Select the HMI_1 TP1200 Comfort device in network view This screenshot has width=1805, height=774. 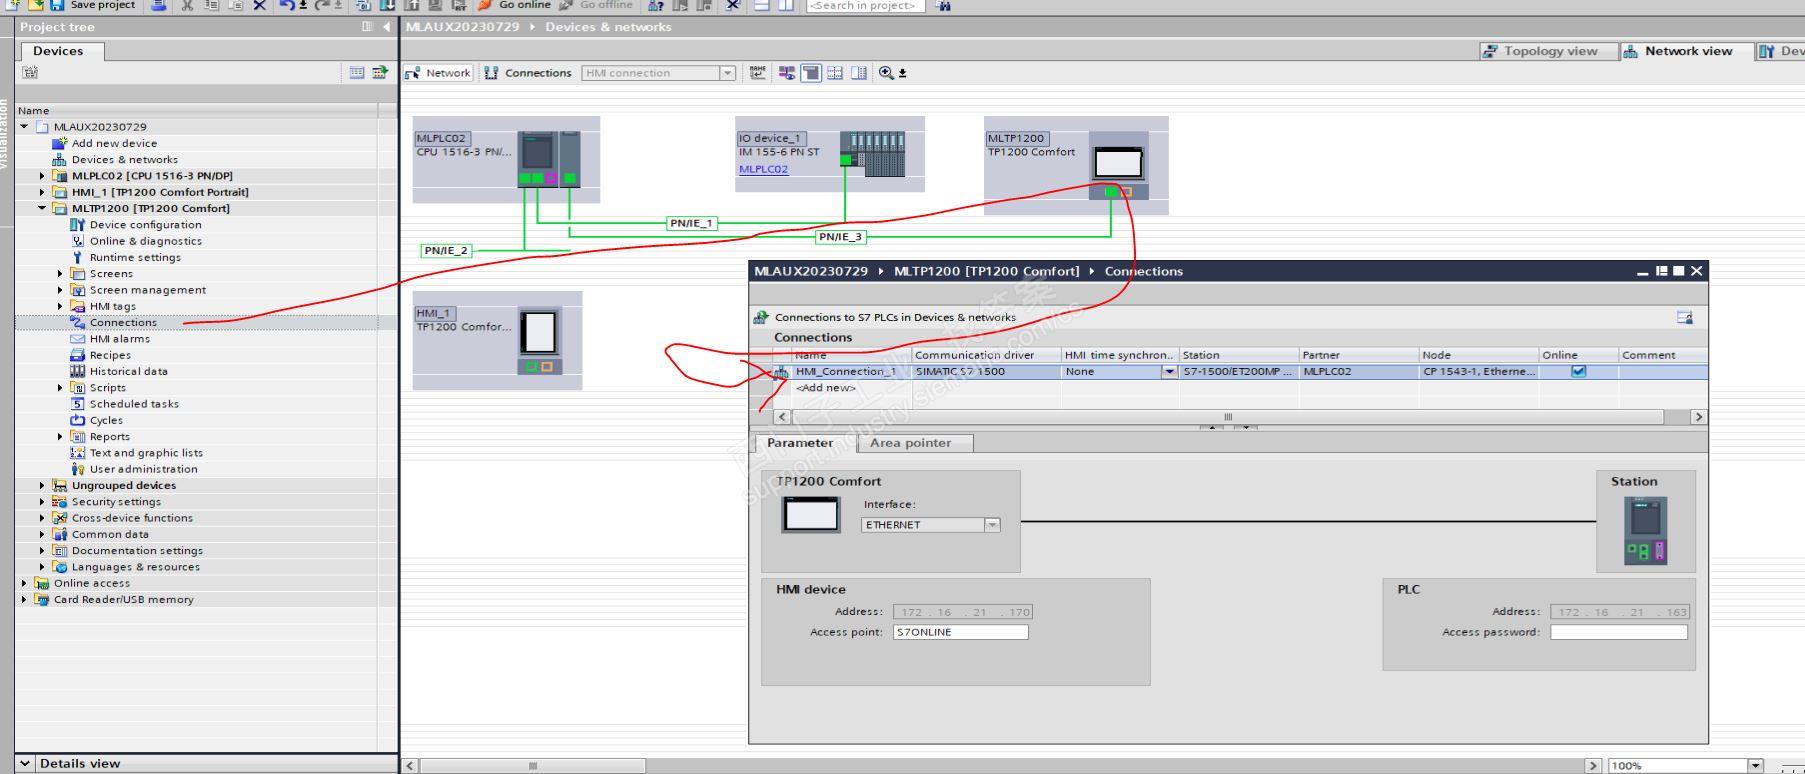point(497,340)
